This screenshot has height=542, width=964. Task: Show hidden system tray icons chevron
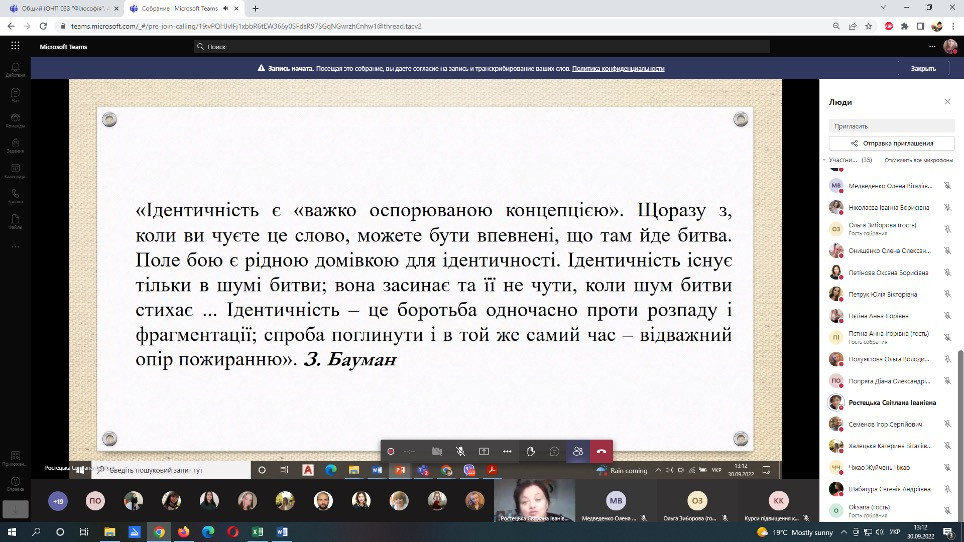(844, 532)
